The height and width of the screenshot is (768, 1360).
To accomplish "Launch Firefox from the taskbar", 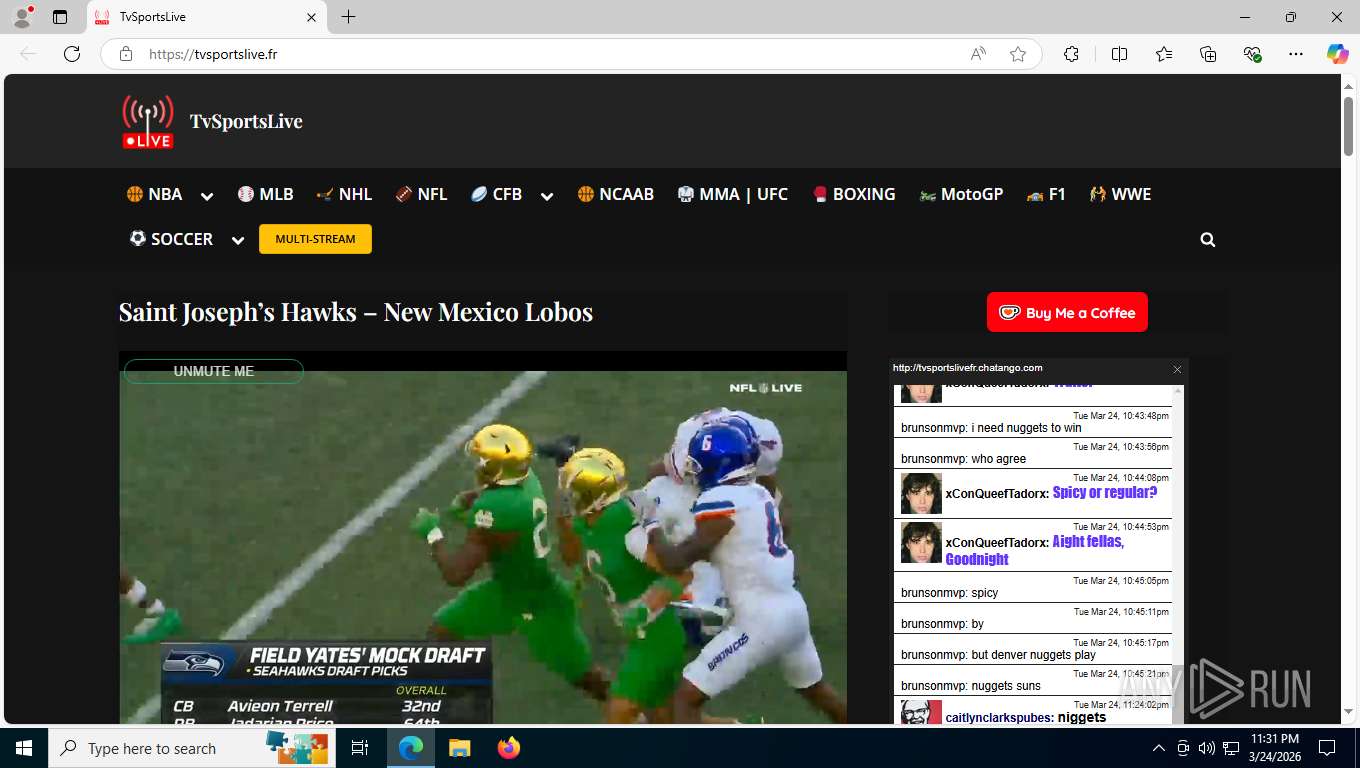I will (508, 748).
